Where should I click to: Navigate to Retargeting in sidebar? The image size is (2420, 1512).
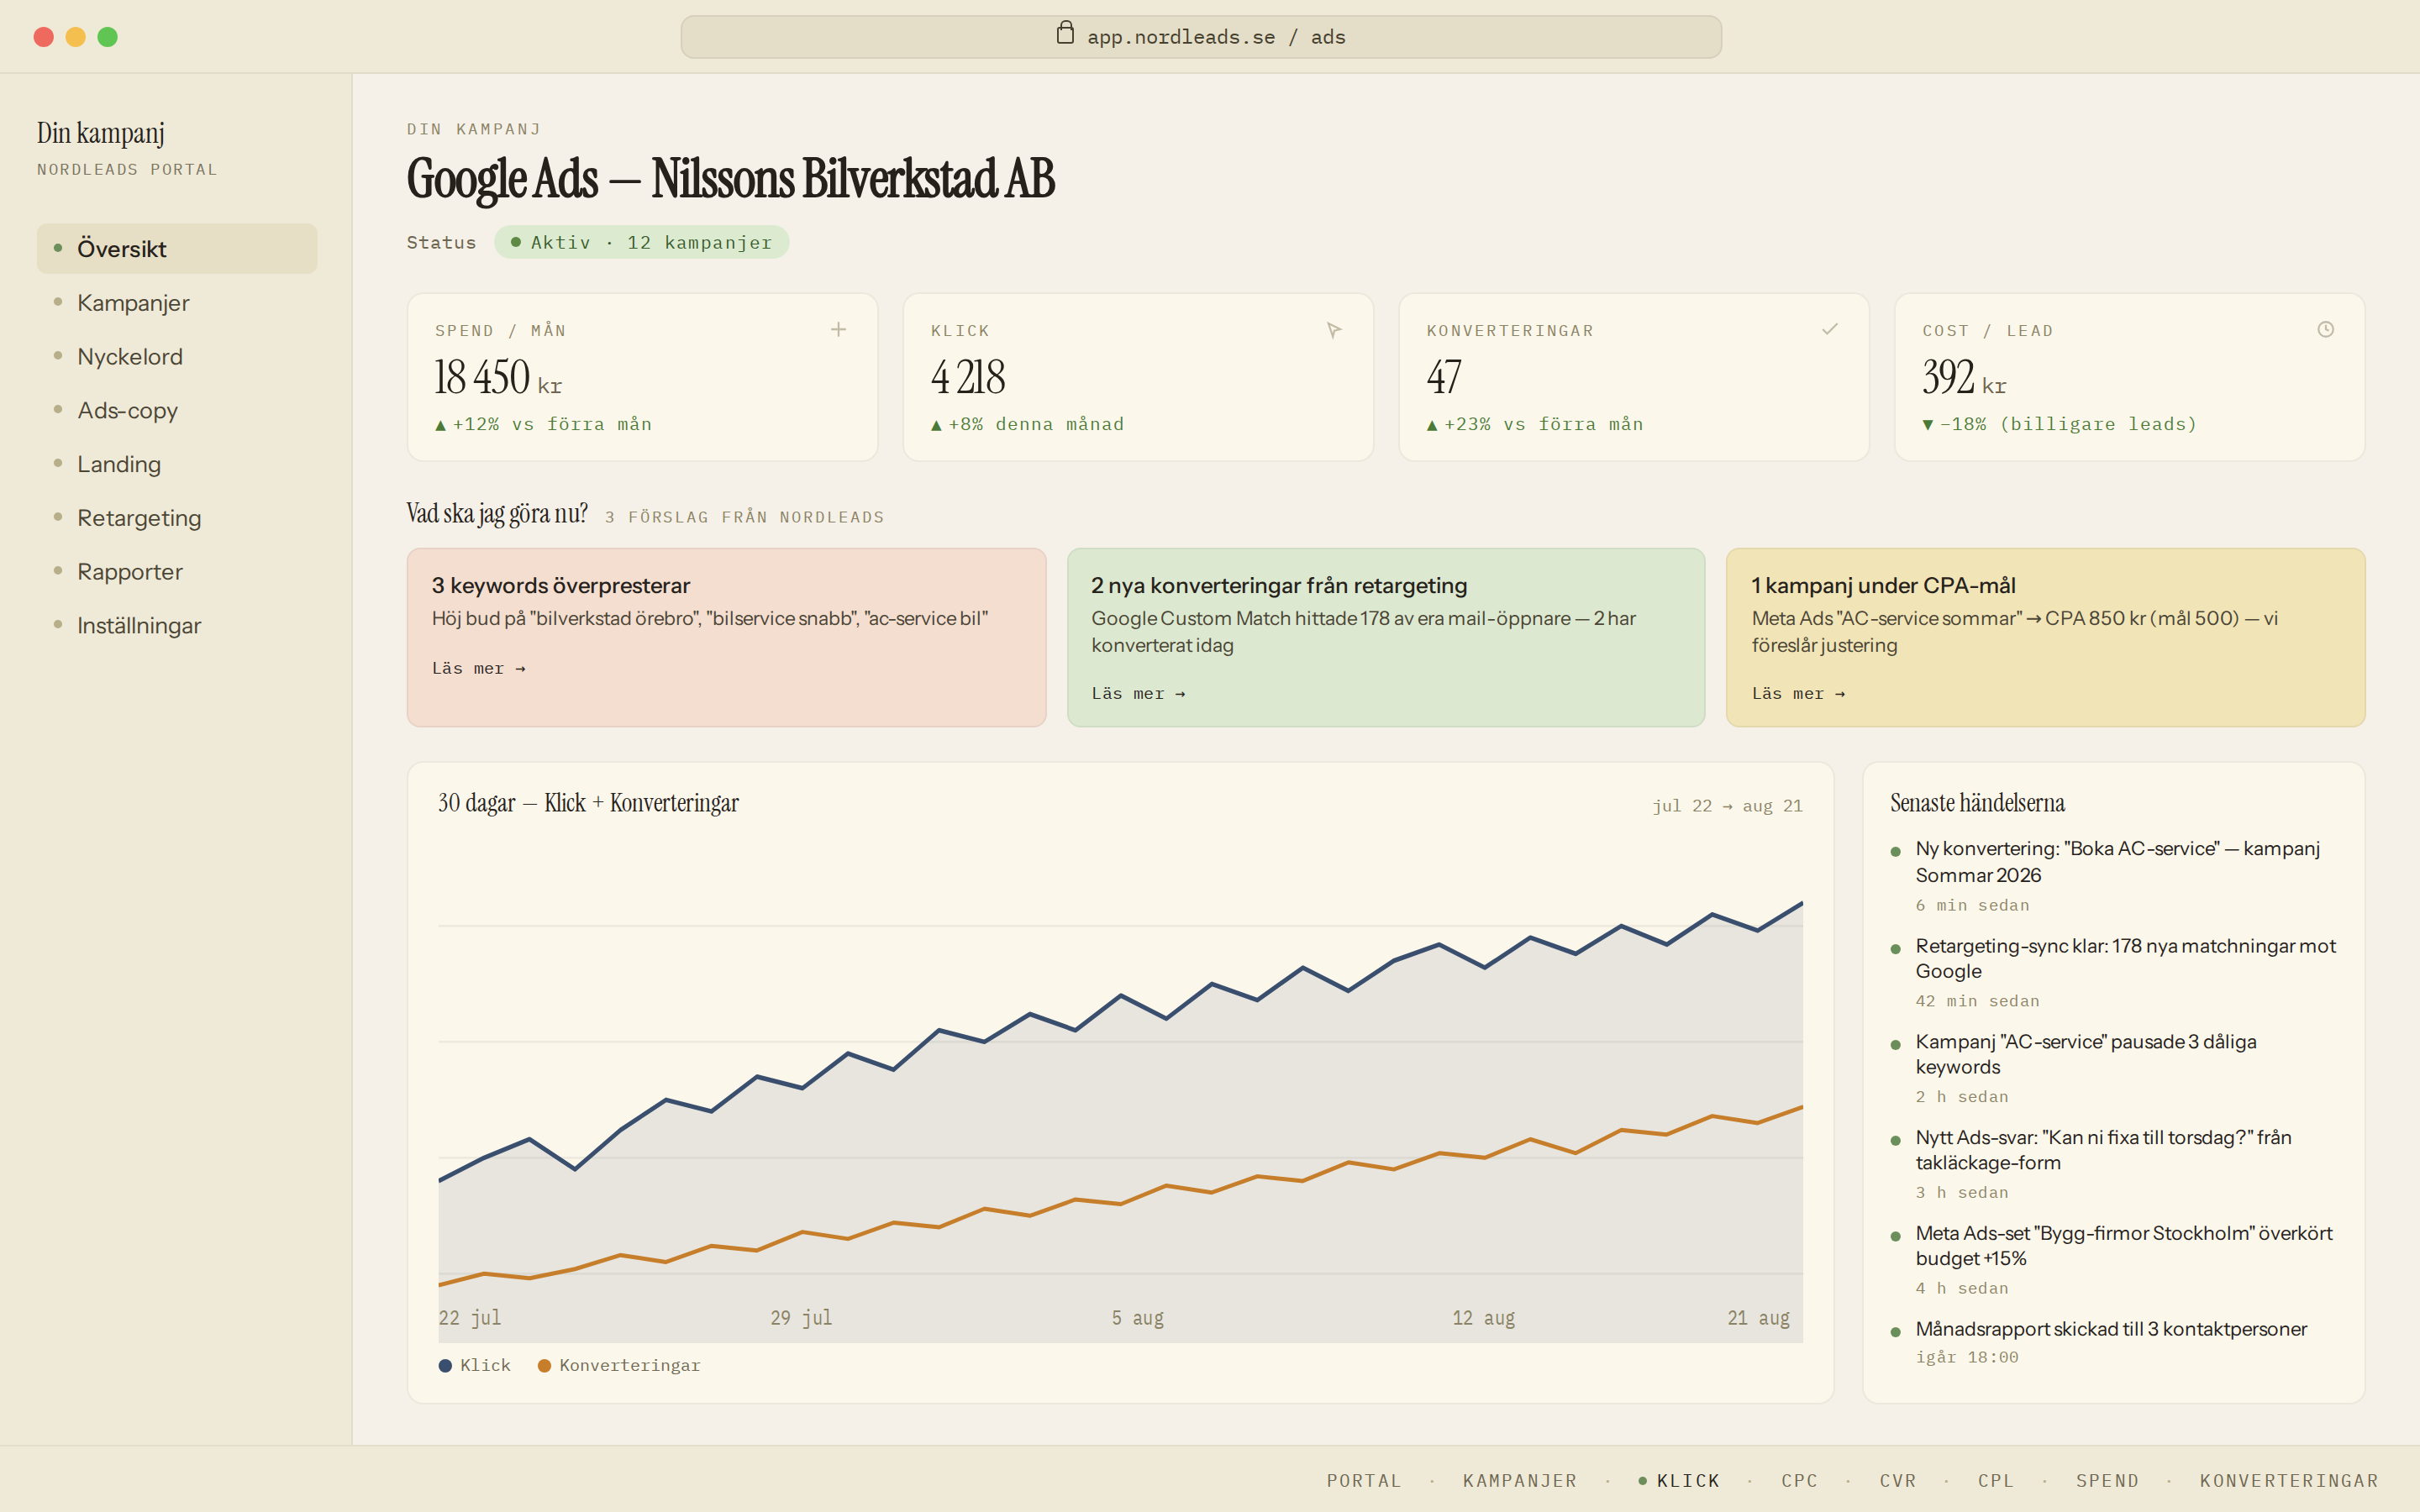177,518
